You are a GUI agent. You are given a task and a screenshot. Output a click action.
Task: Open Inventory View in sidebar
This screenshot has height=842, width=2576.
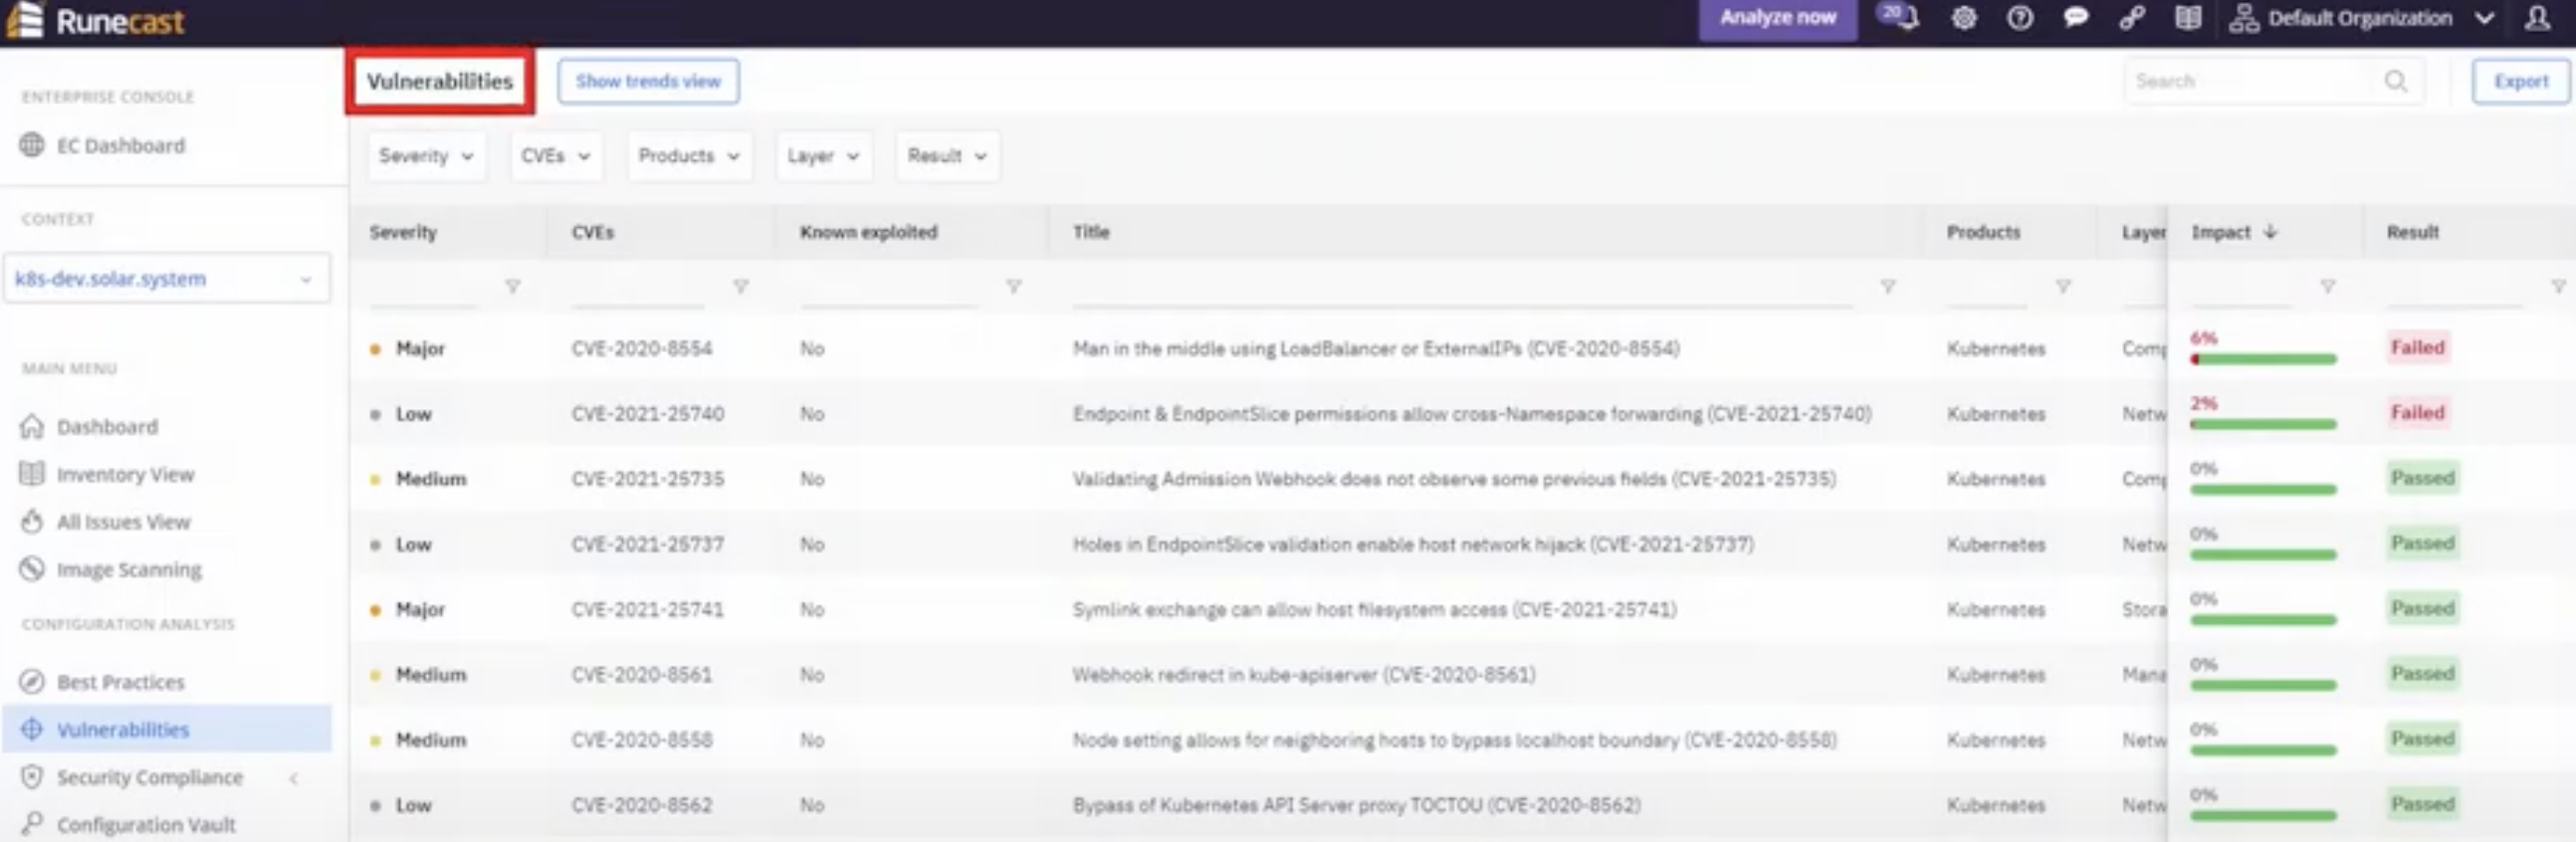coord(125,474)
